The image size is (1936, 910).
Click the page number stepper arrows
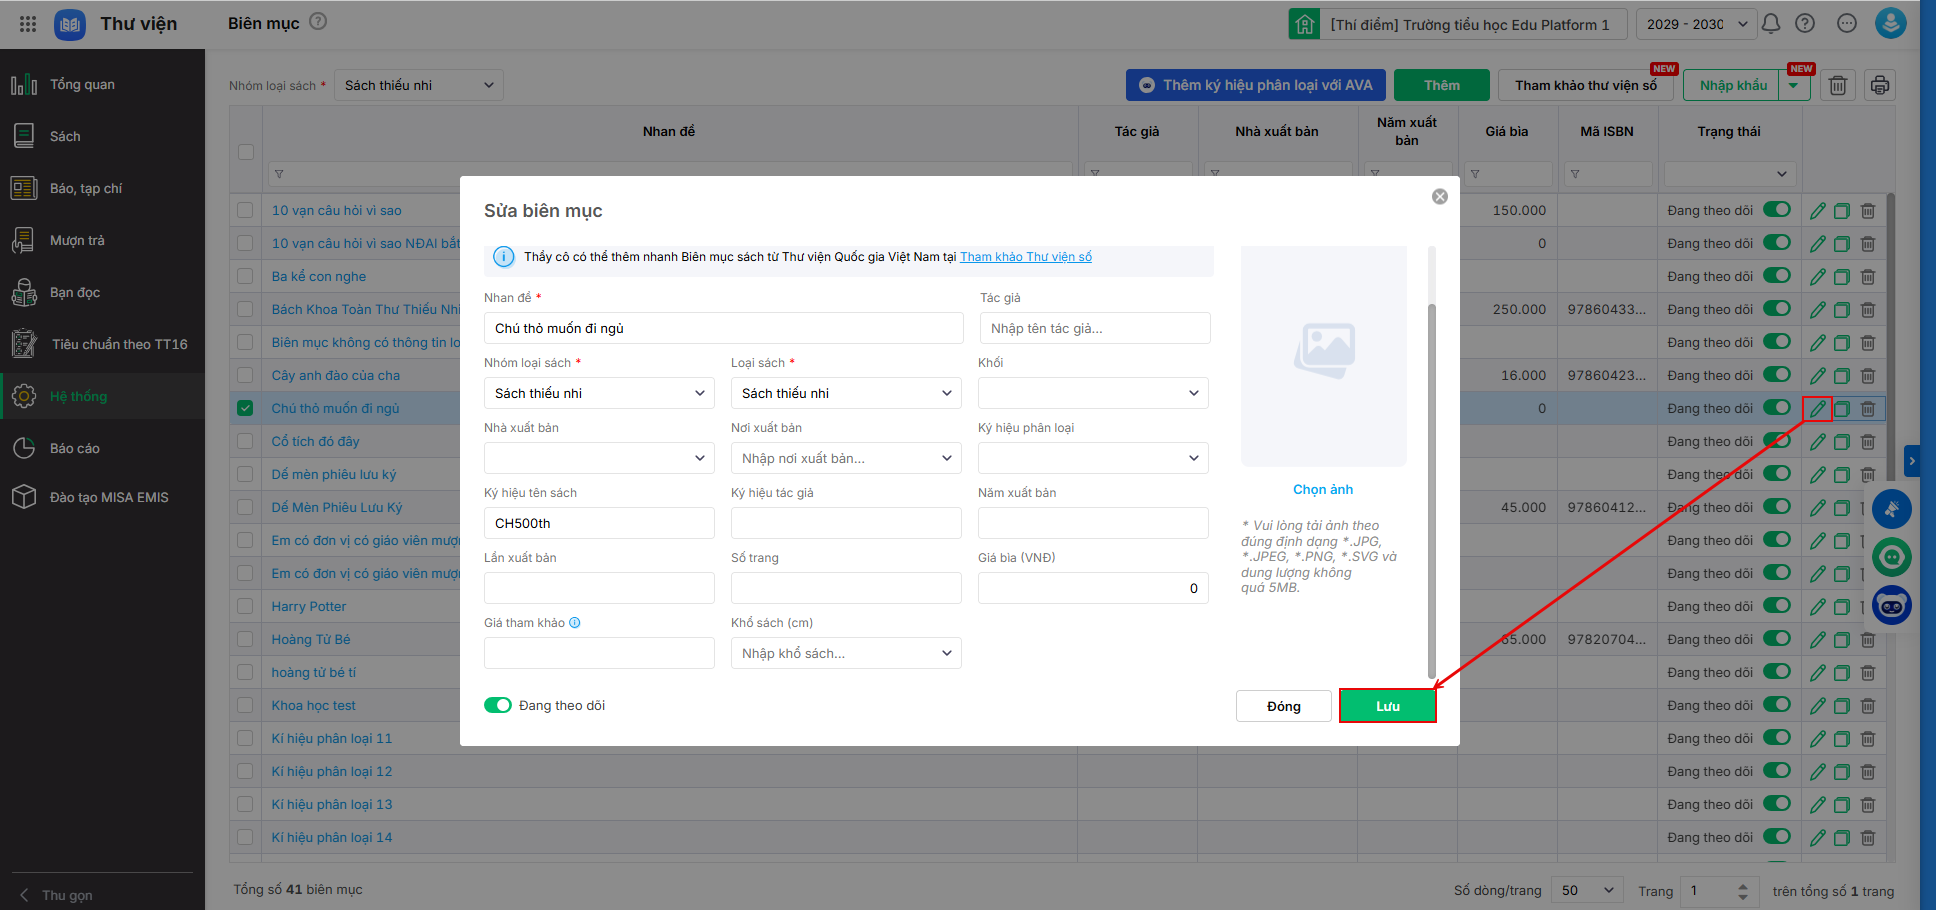coord(1743,891)
